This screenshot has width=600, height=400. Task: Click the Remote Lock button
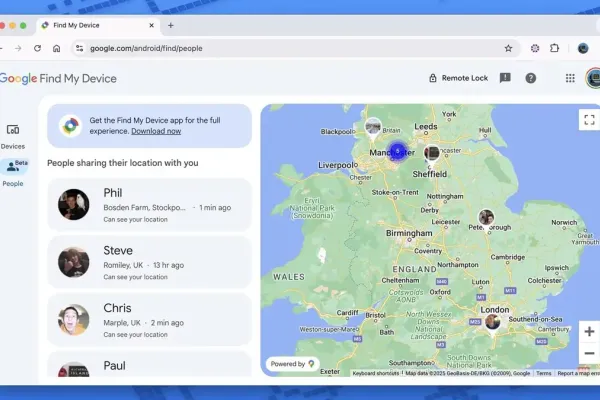[458, 78]
